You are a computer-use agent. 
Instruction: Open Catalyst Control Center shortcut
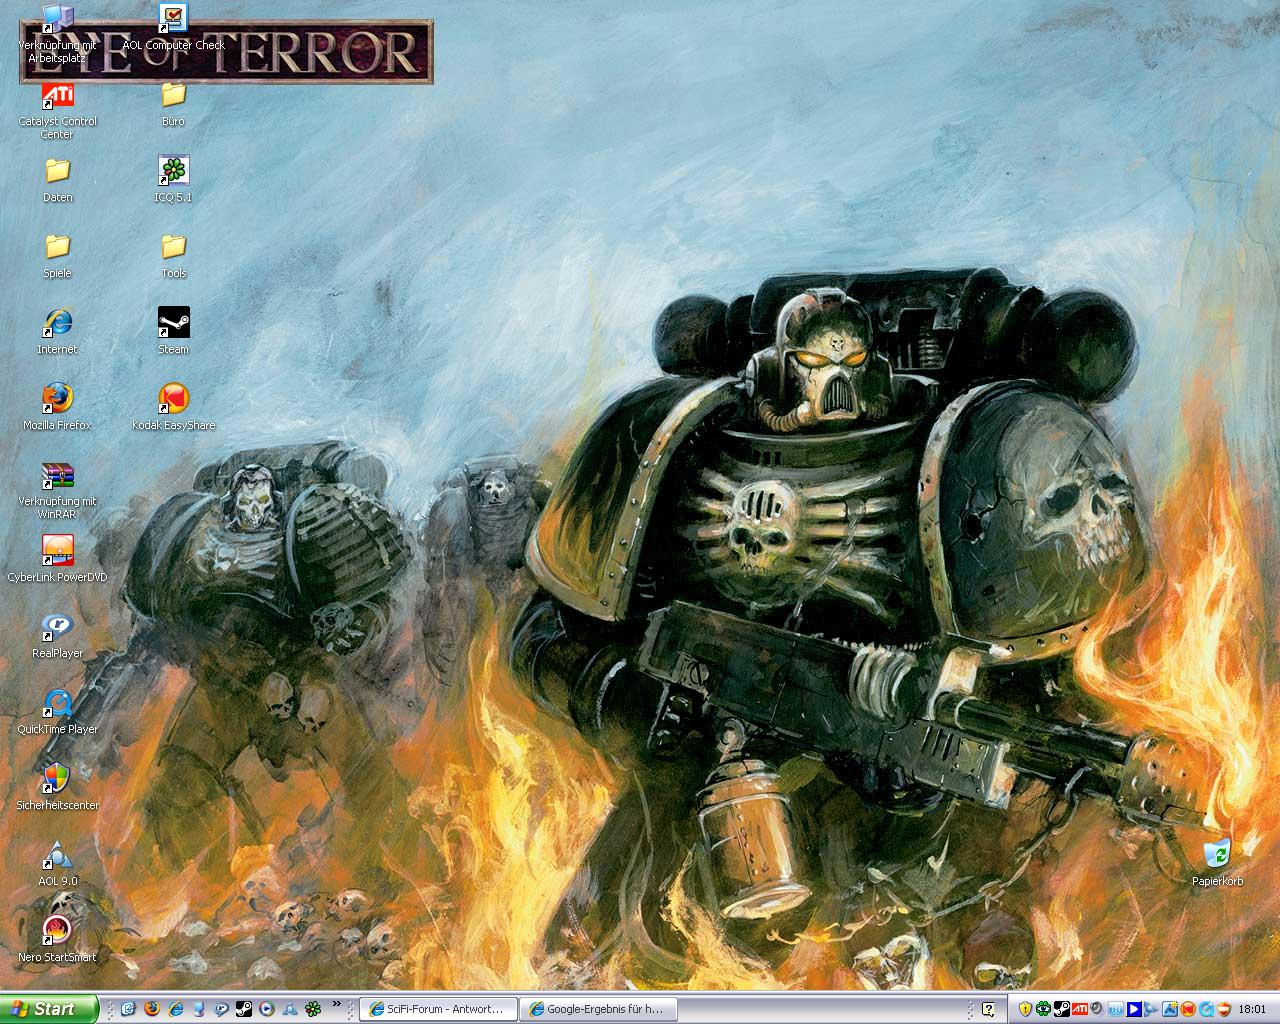click(x=57, y=97)
